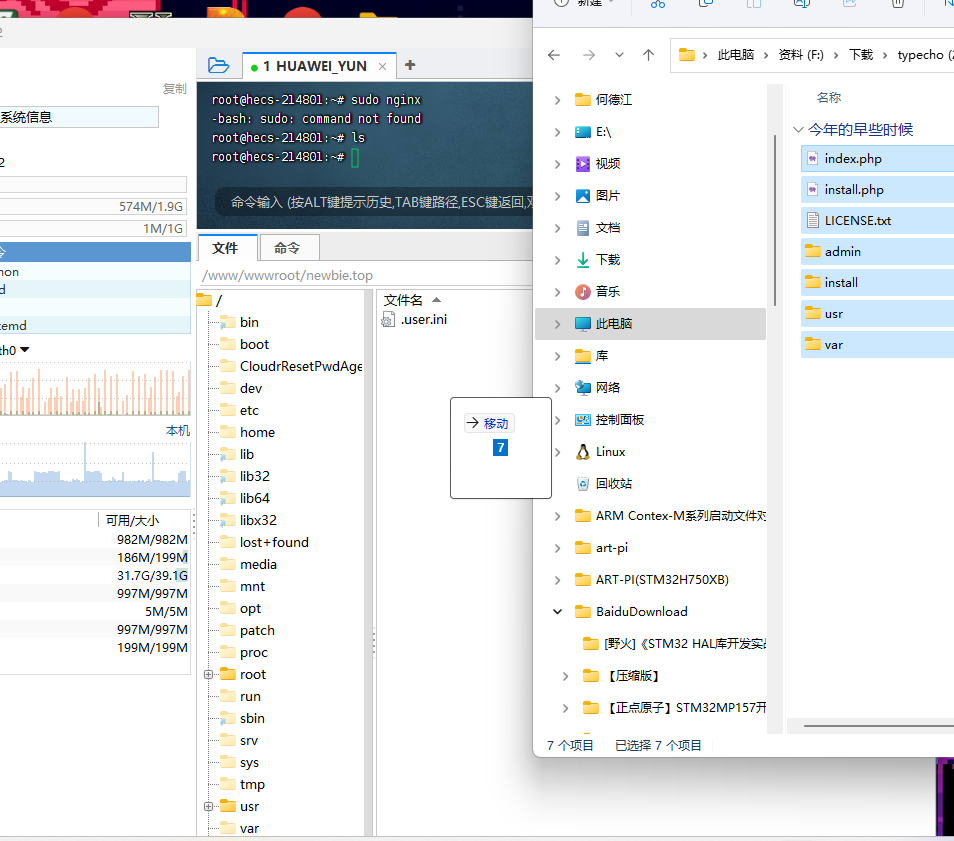This screenshot has height=841, width=954.
Task: Click the 名称 column header in Explorer
Action: pyautogui.click(x=829, y=97)
